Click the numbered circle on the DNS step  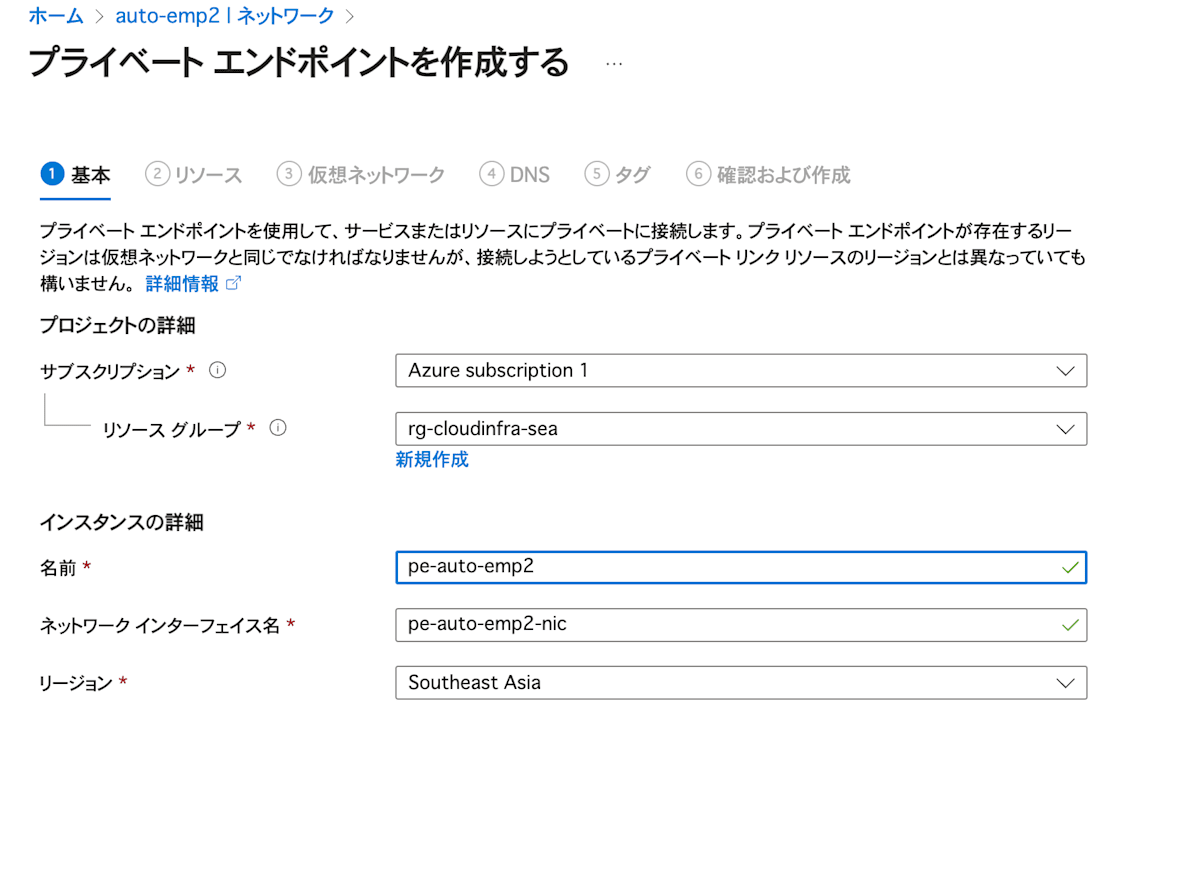[491, 173]
